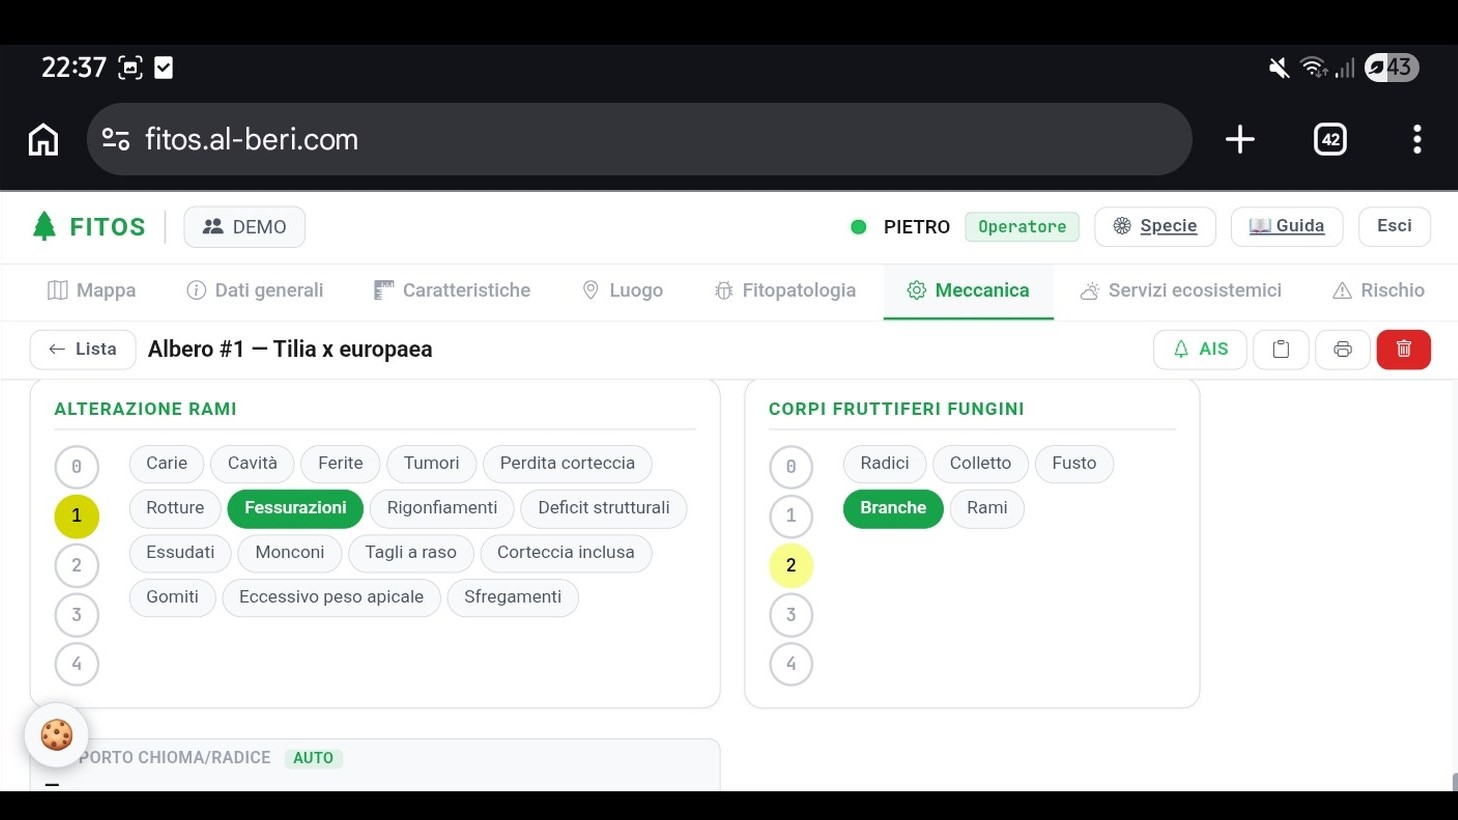The width and height of the screenshot is (1458, 820).
Task: Toggle the Cavità chip
Action: coord(253,463)
